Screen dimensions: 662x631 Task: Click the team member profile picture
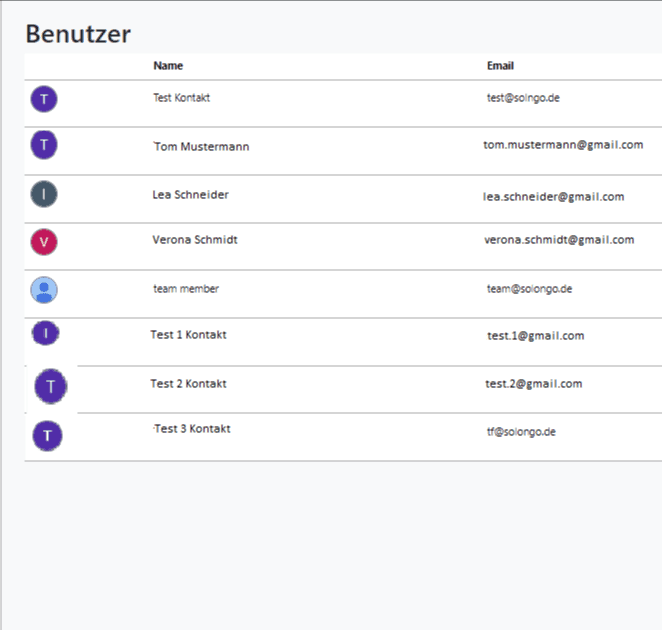(x=44, y=290)
